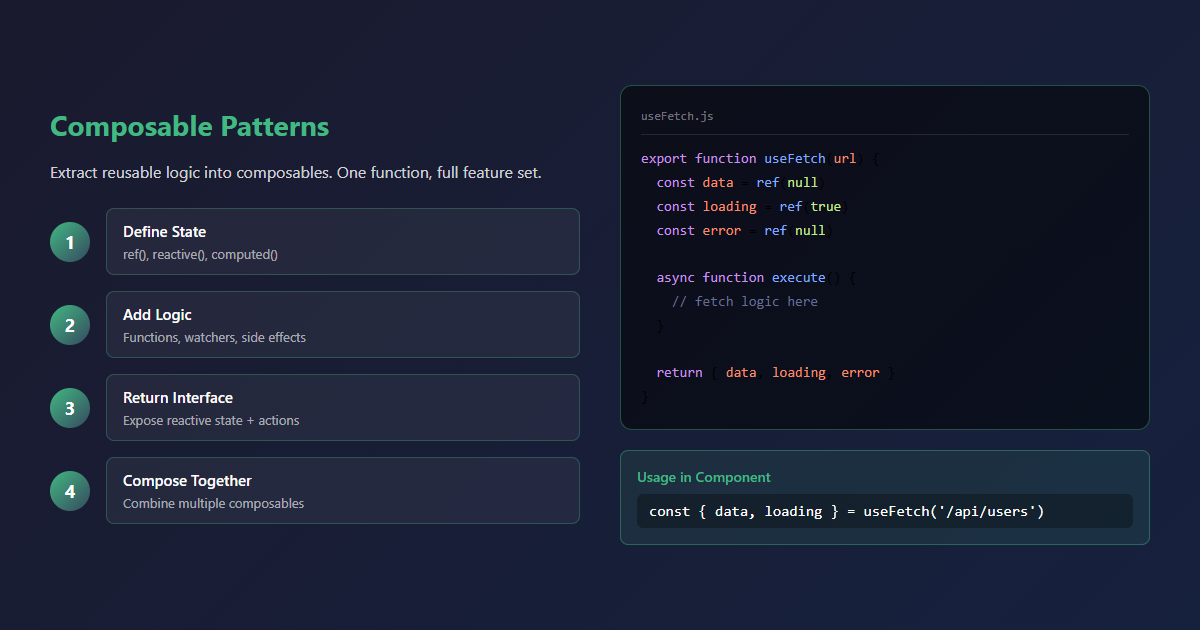This screenshot has width=1200, height=630.
Task: Click the 'const loading' code line
Action: pyautogui.click(x=752, y=206)
